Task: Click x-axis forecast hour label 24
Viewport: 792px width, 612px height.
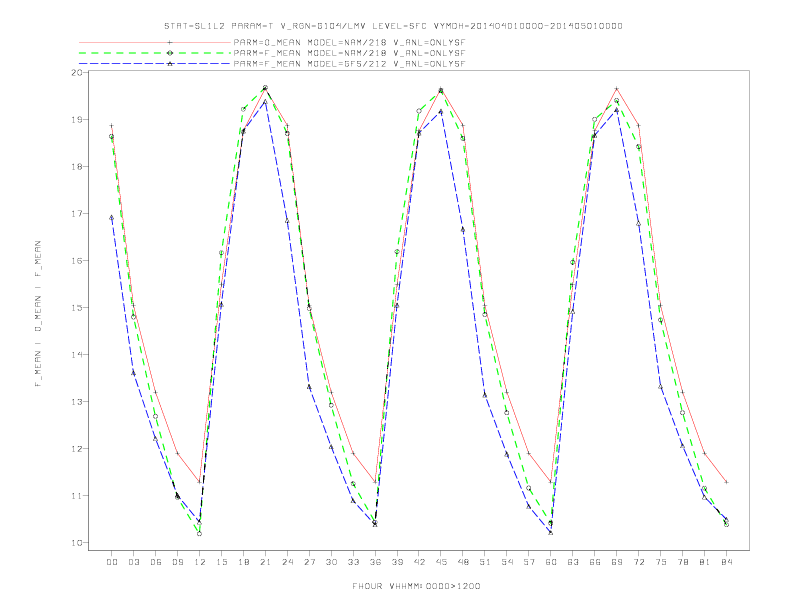Action: coord(287,562)
